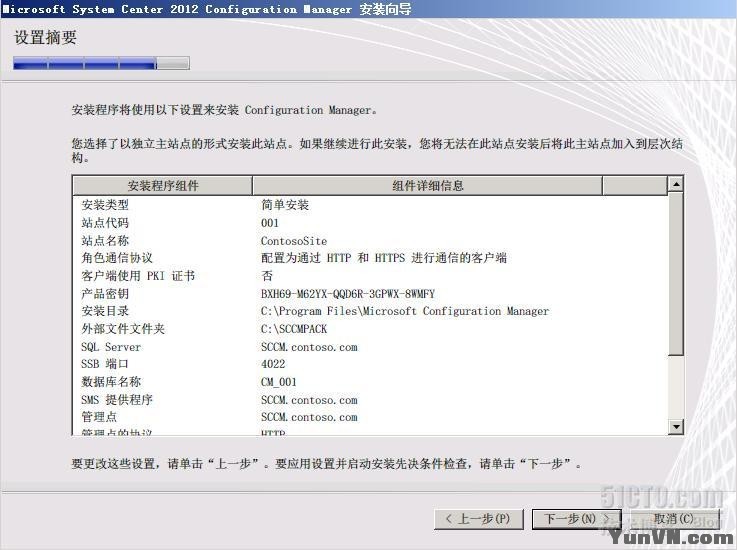Select the 产品密钥 row label
Viewport: 737px width, 550px height.
pos(105,294)
